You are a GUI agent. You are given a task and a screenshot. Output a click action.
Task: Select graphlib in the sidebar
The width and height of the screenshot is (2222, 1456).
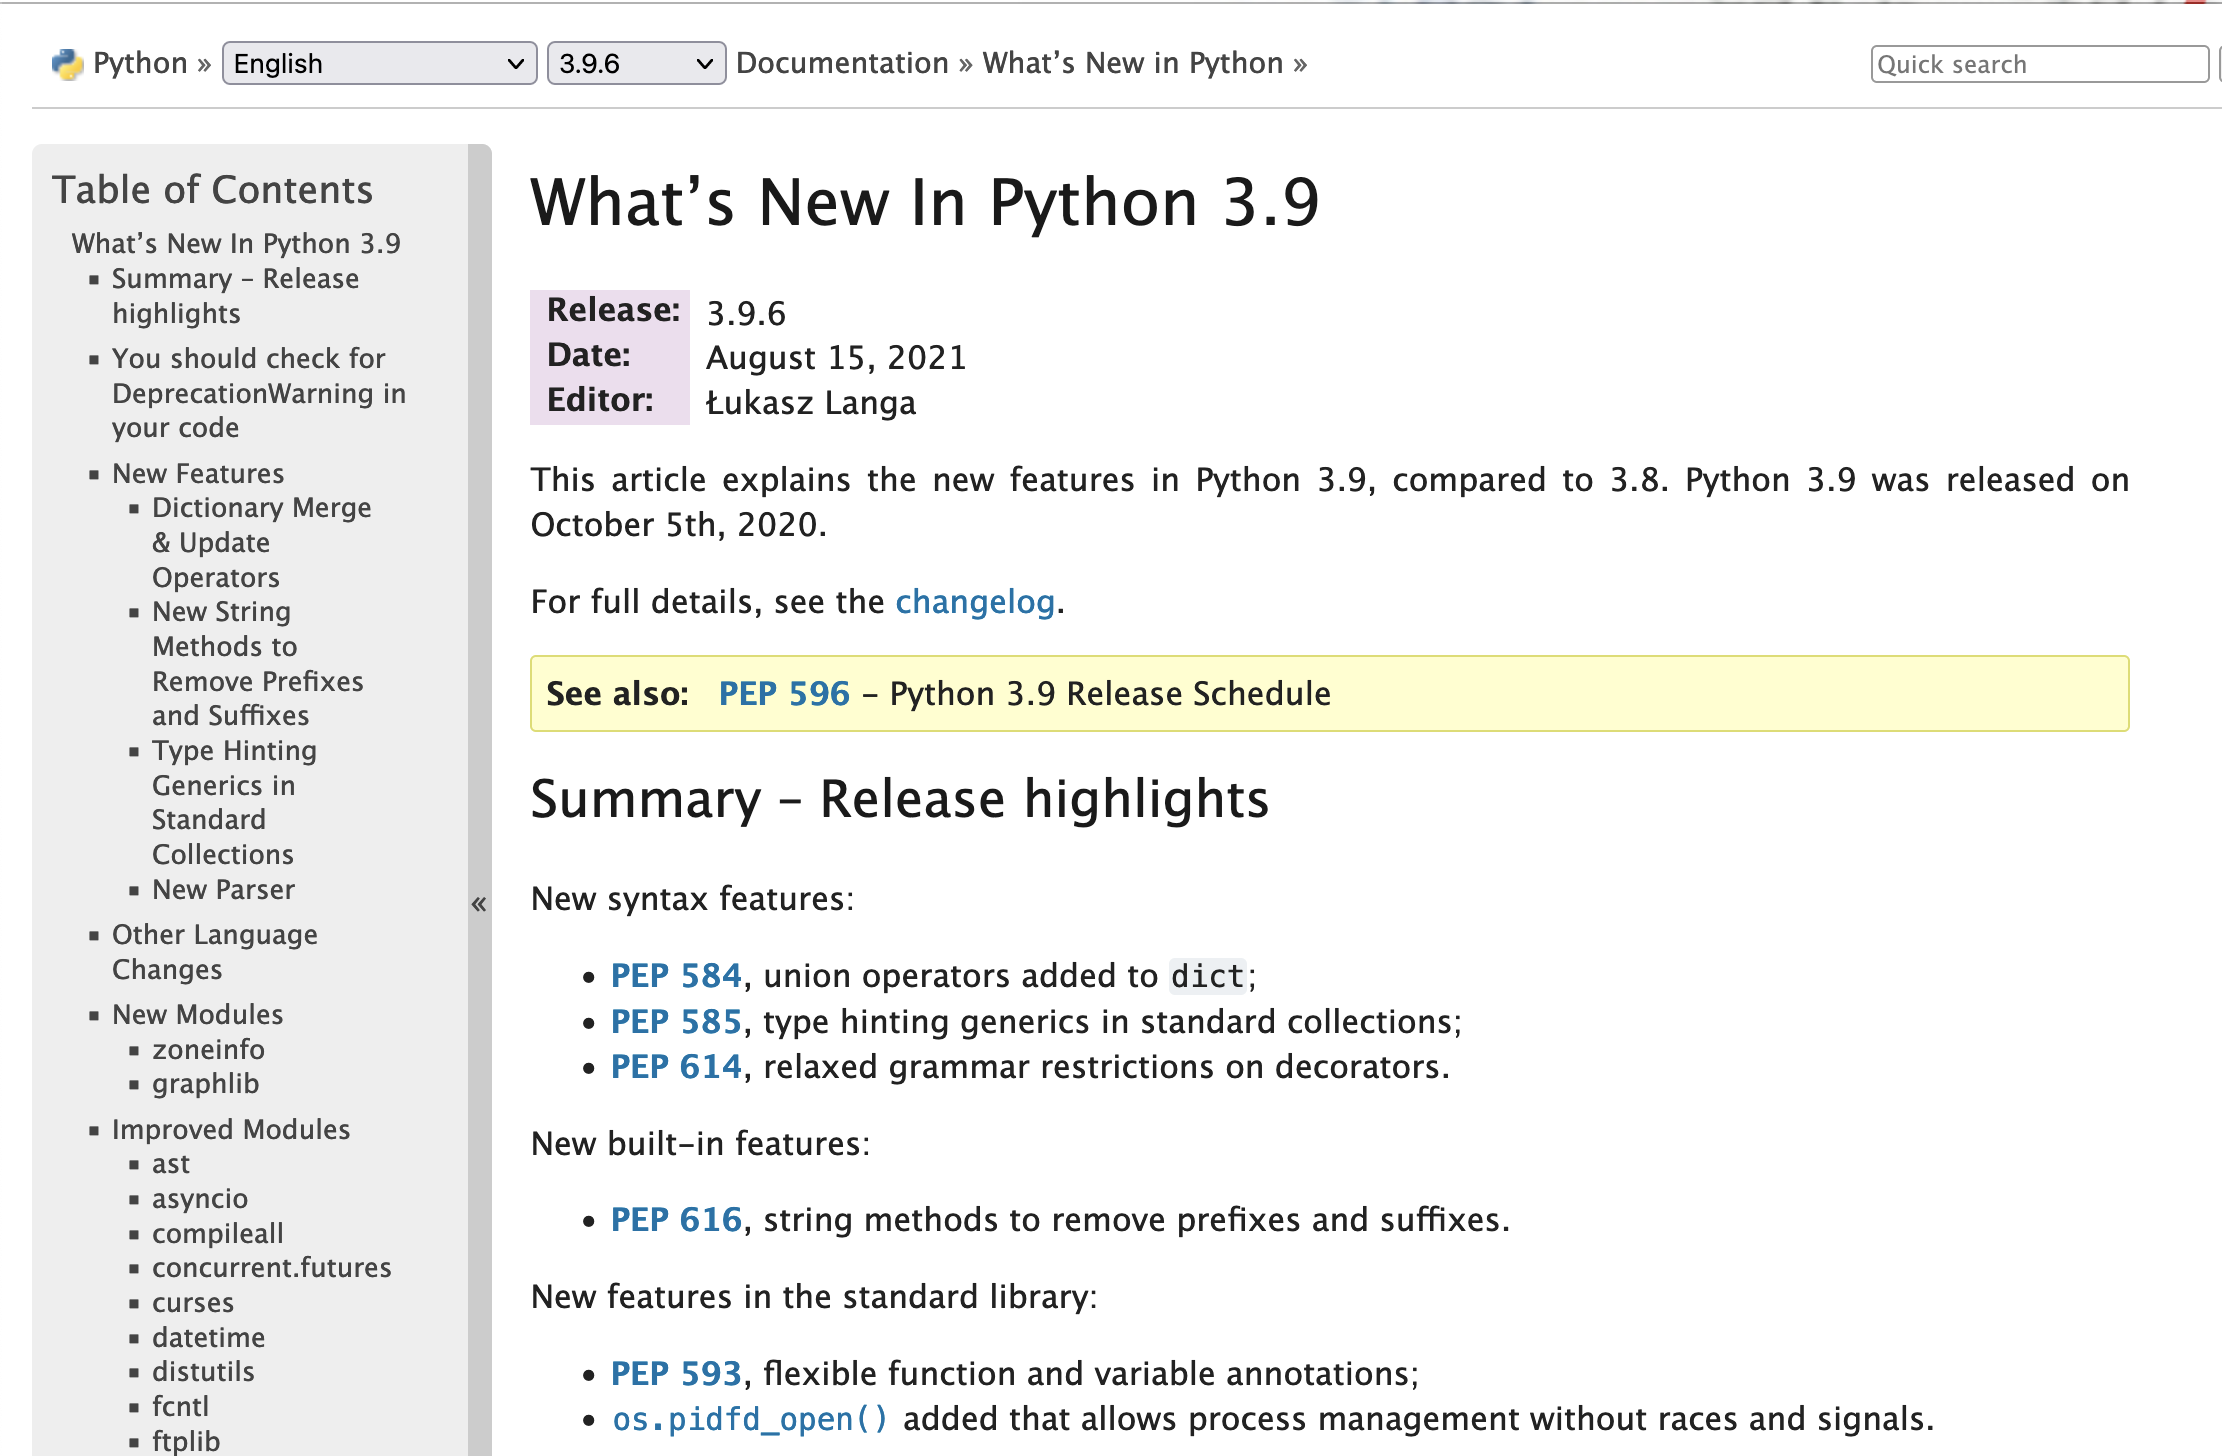tap(205, 1084)
